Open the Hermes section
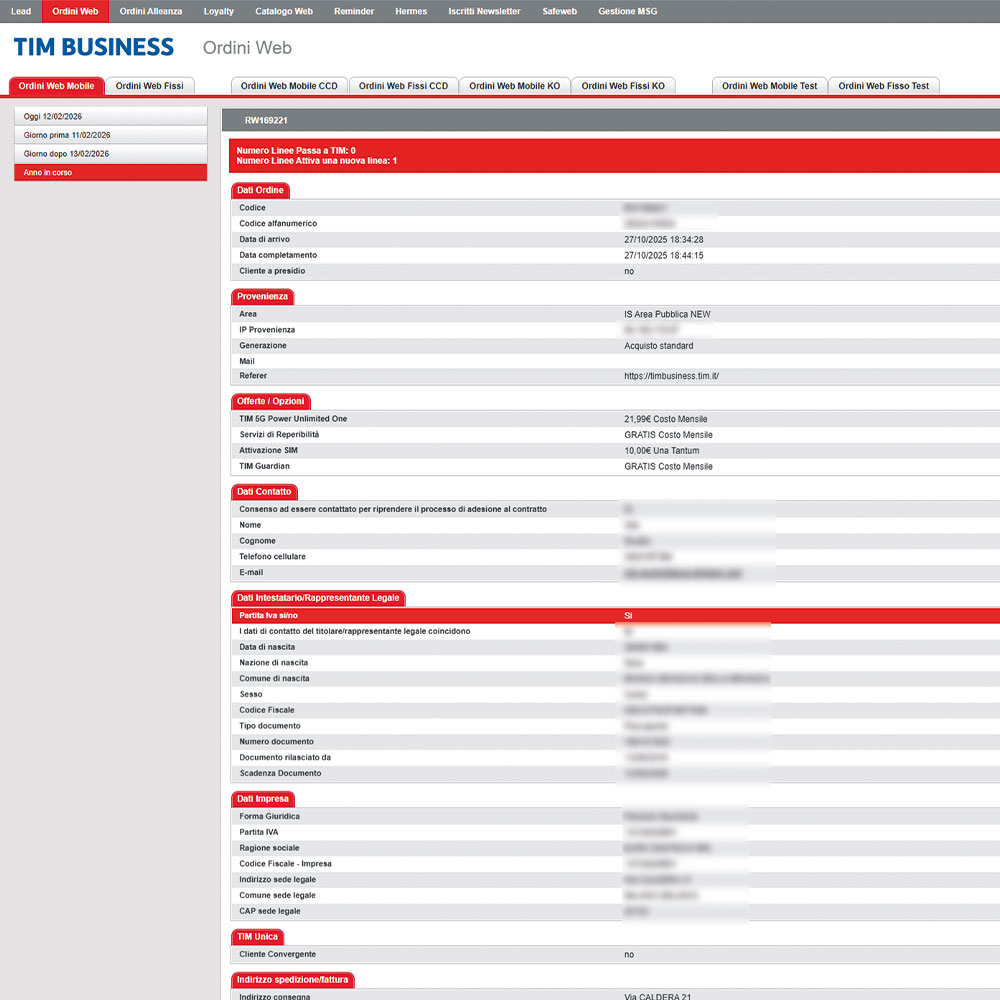This screenshot has width=1000, height=1000. click(x=410, y=11)
